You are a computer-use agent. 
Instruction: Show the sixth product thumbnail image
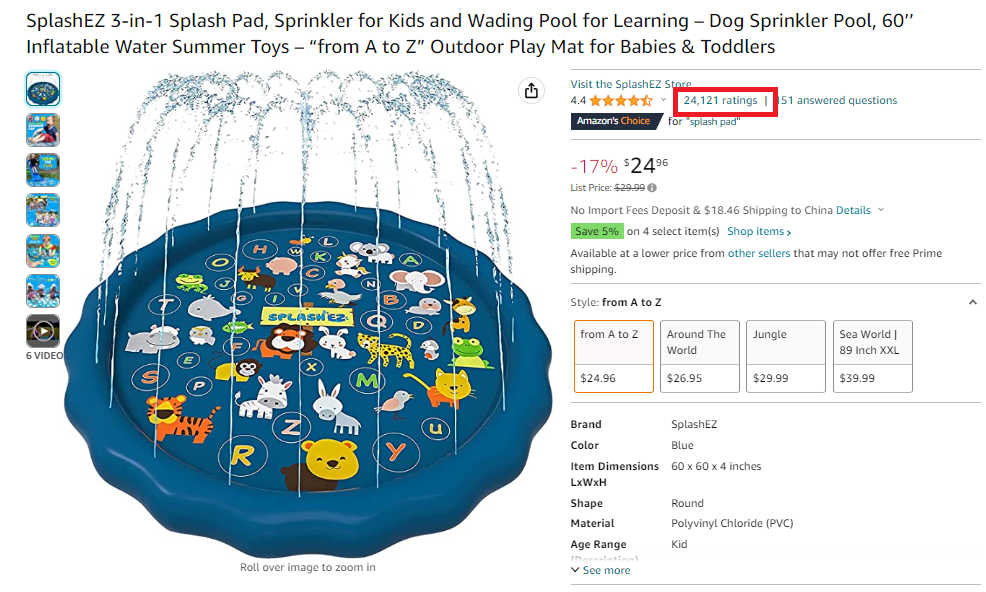click(43, 290)
